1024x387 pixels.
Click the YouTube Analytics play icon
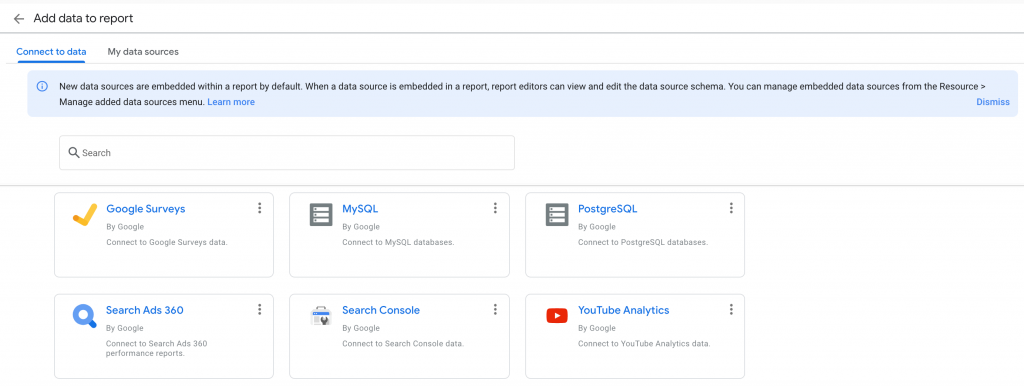(x=557, y=316)
